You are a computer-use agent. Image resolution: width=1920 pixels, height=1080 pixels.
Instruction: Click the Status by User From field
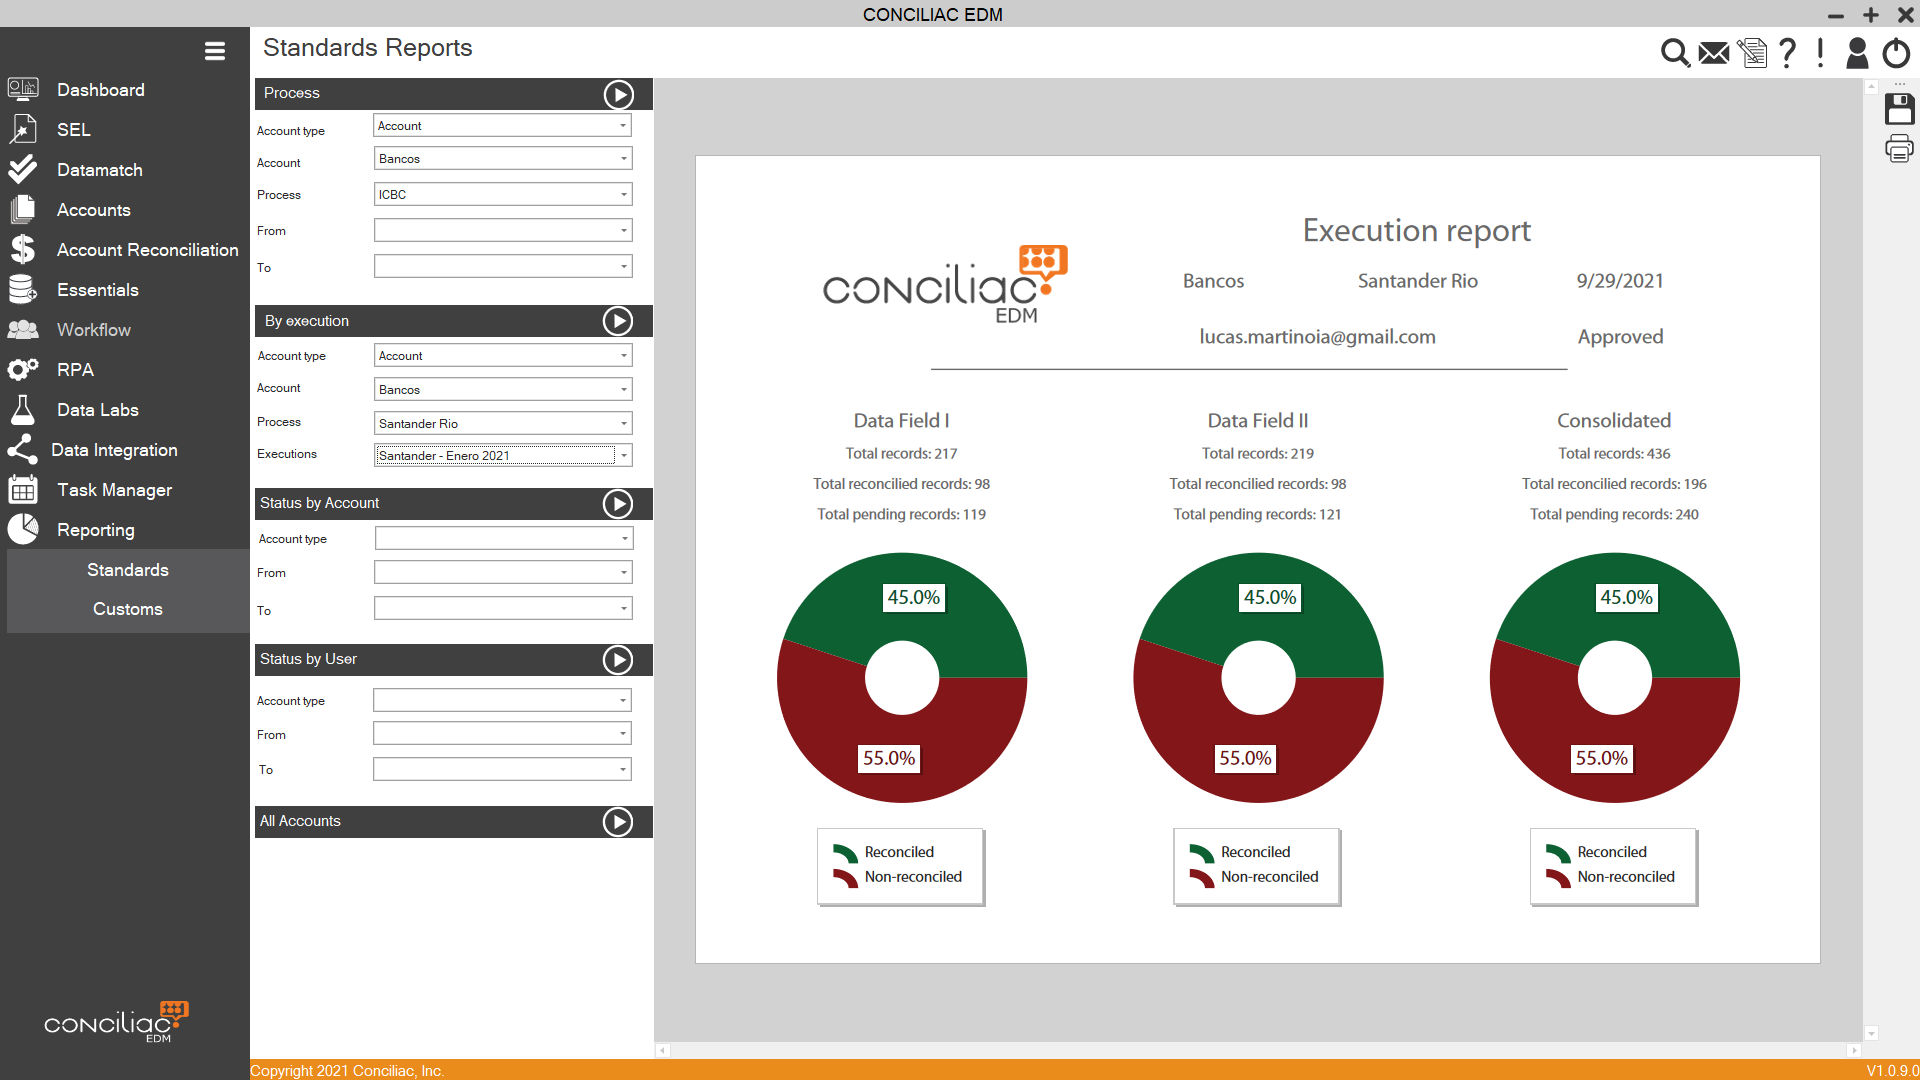502,735
